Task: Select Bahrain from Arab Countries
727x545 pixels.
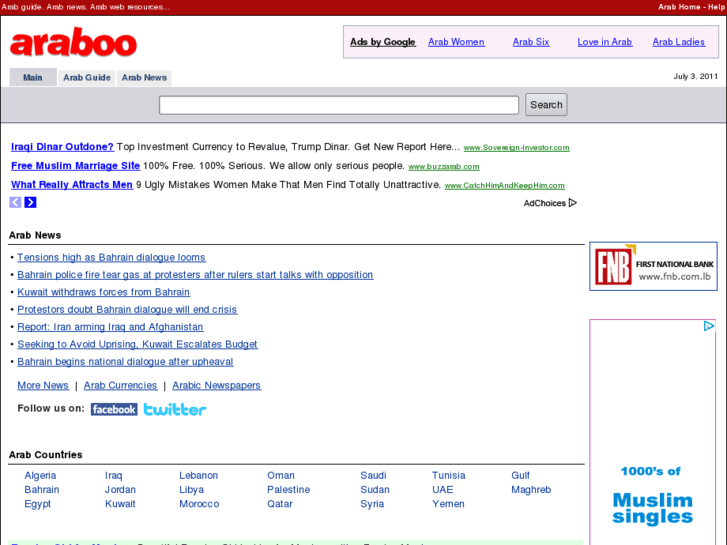Action: (x=42, y=490)
